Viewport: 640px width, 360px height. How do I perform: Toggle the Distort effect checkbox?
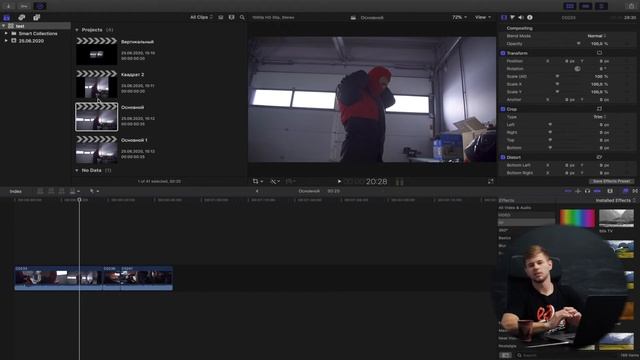pos(503,157)
